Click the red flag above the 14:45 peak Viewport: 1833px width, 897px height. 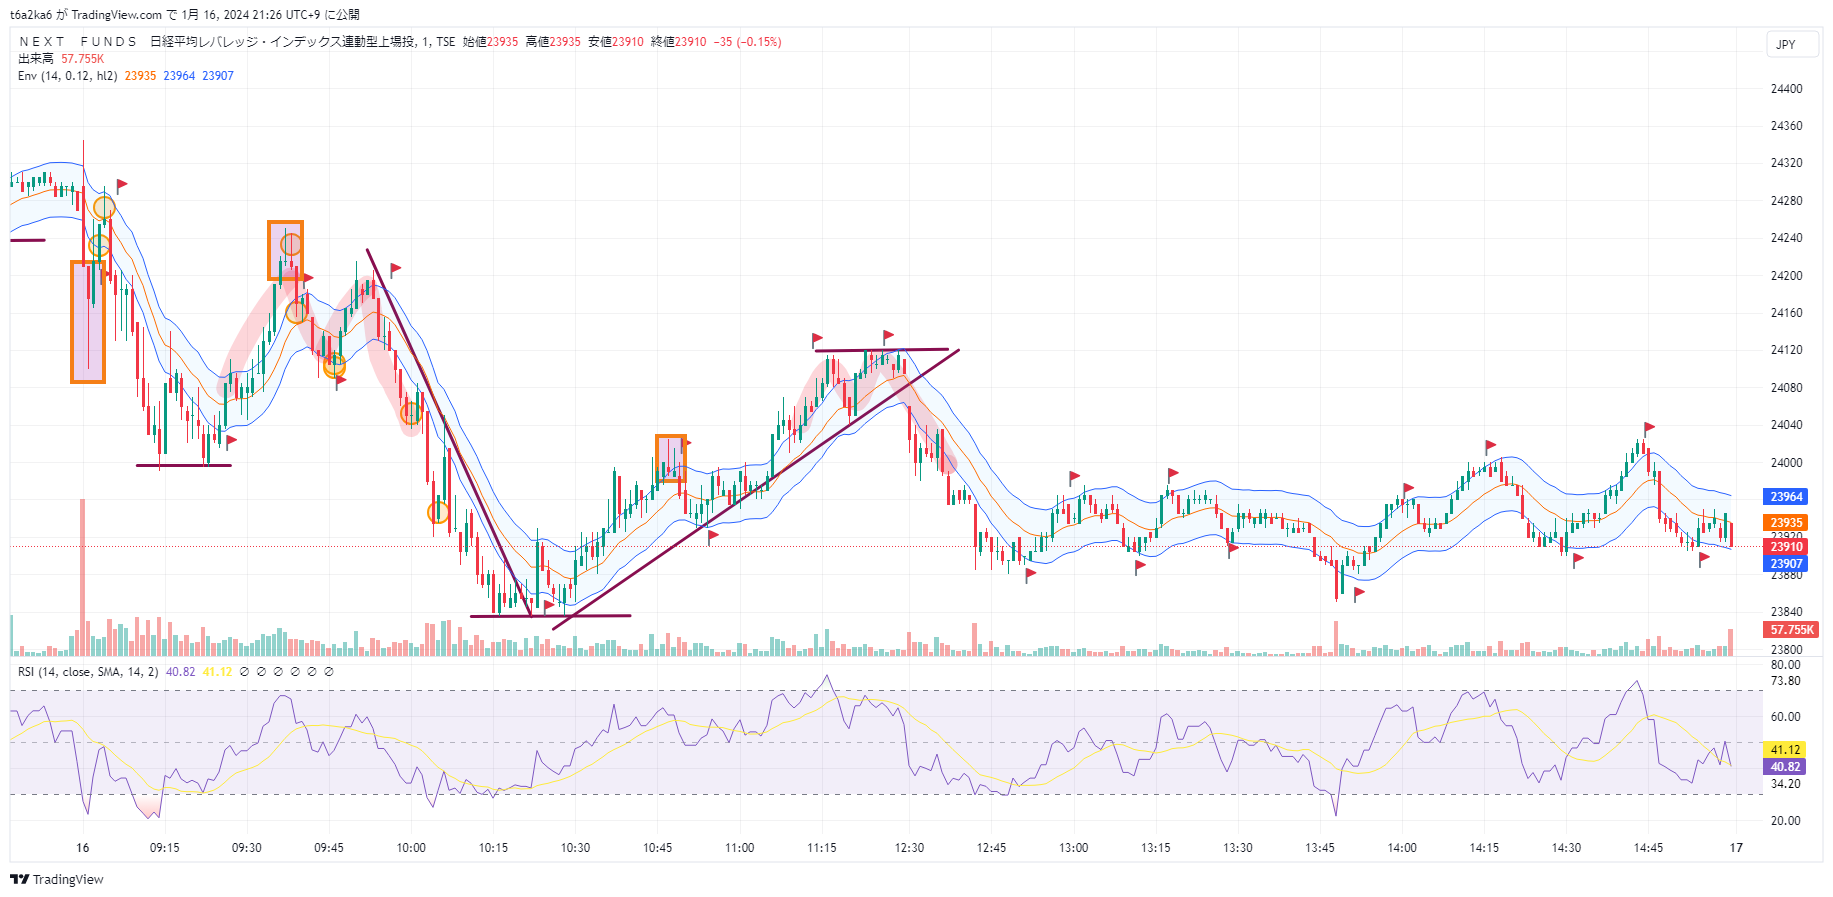1649,427
